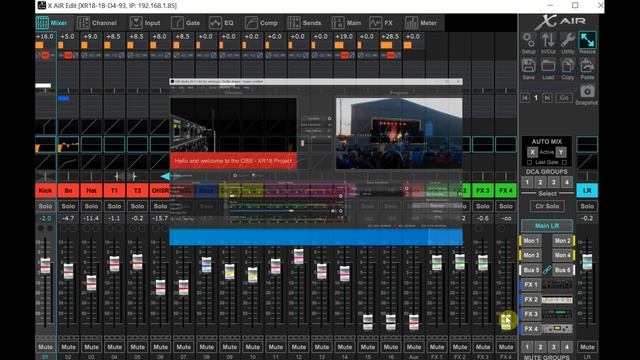The height and width of the screenshot is (360, 640).
Task: Open the Main tab
Action: coord(347,23)
